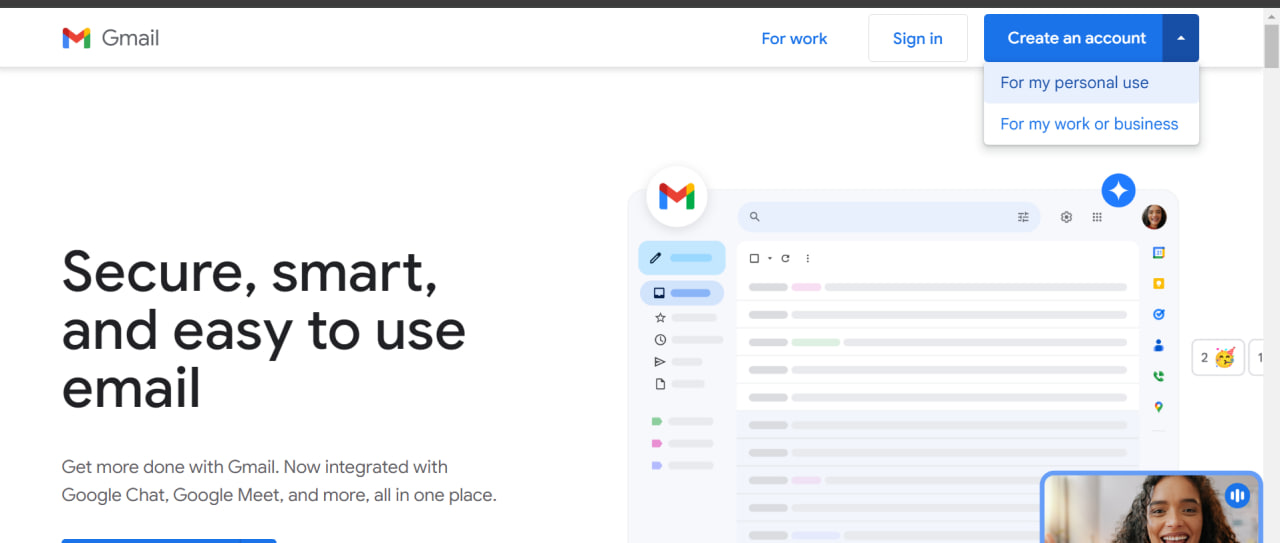This screenshot has width=1280, height=543.
Task: Click the pink label icon in illustration
Action: [x=657, y=443]
